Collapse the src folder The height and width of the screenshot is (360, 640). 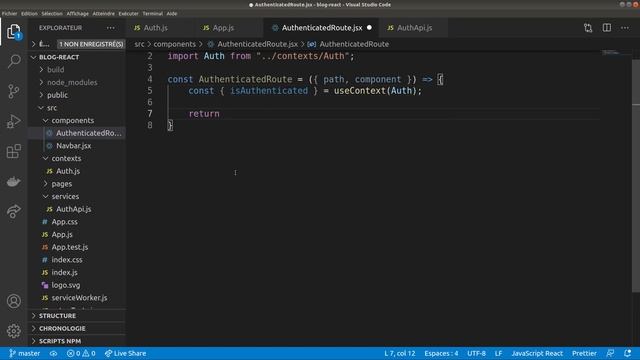pos(77,108)
